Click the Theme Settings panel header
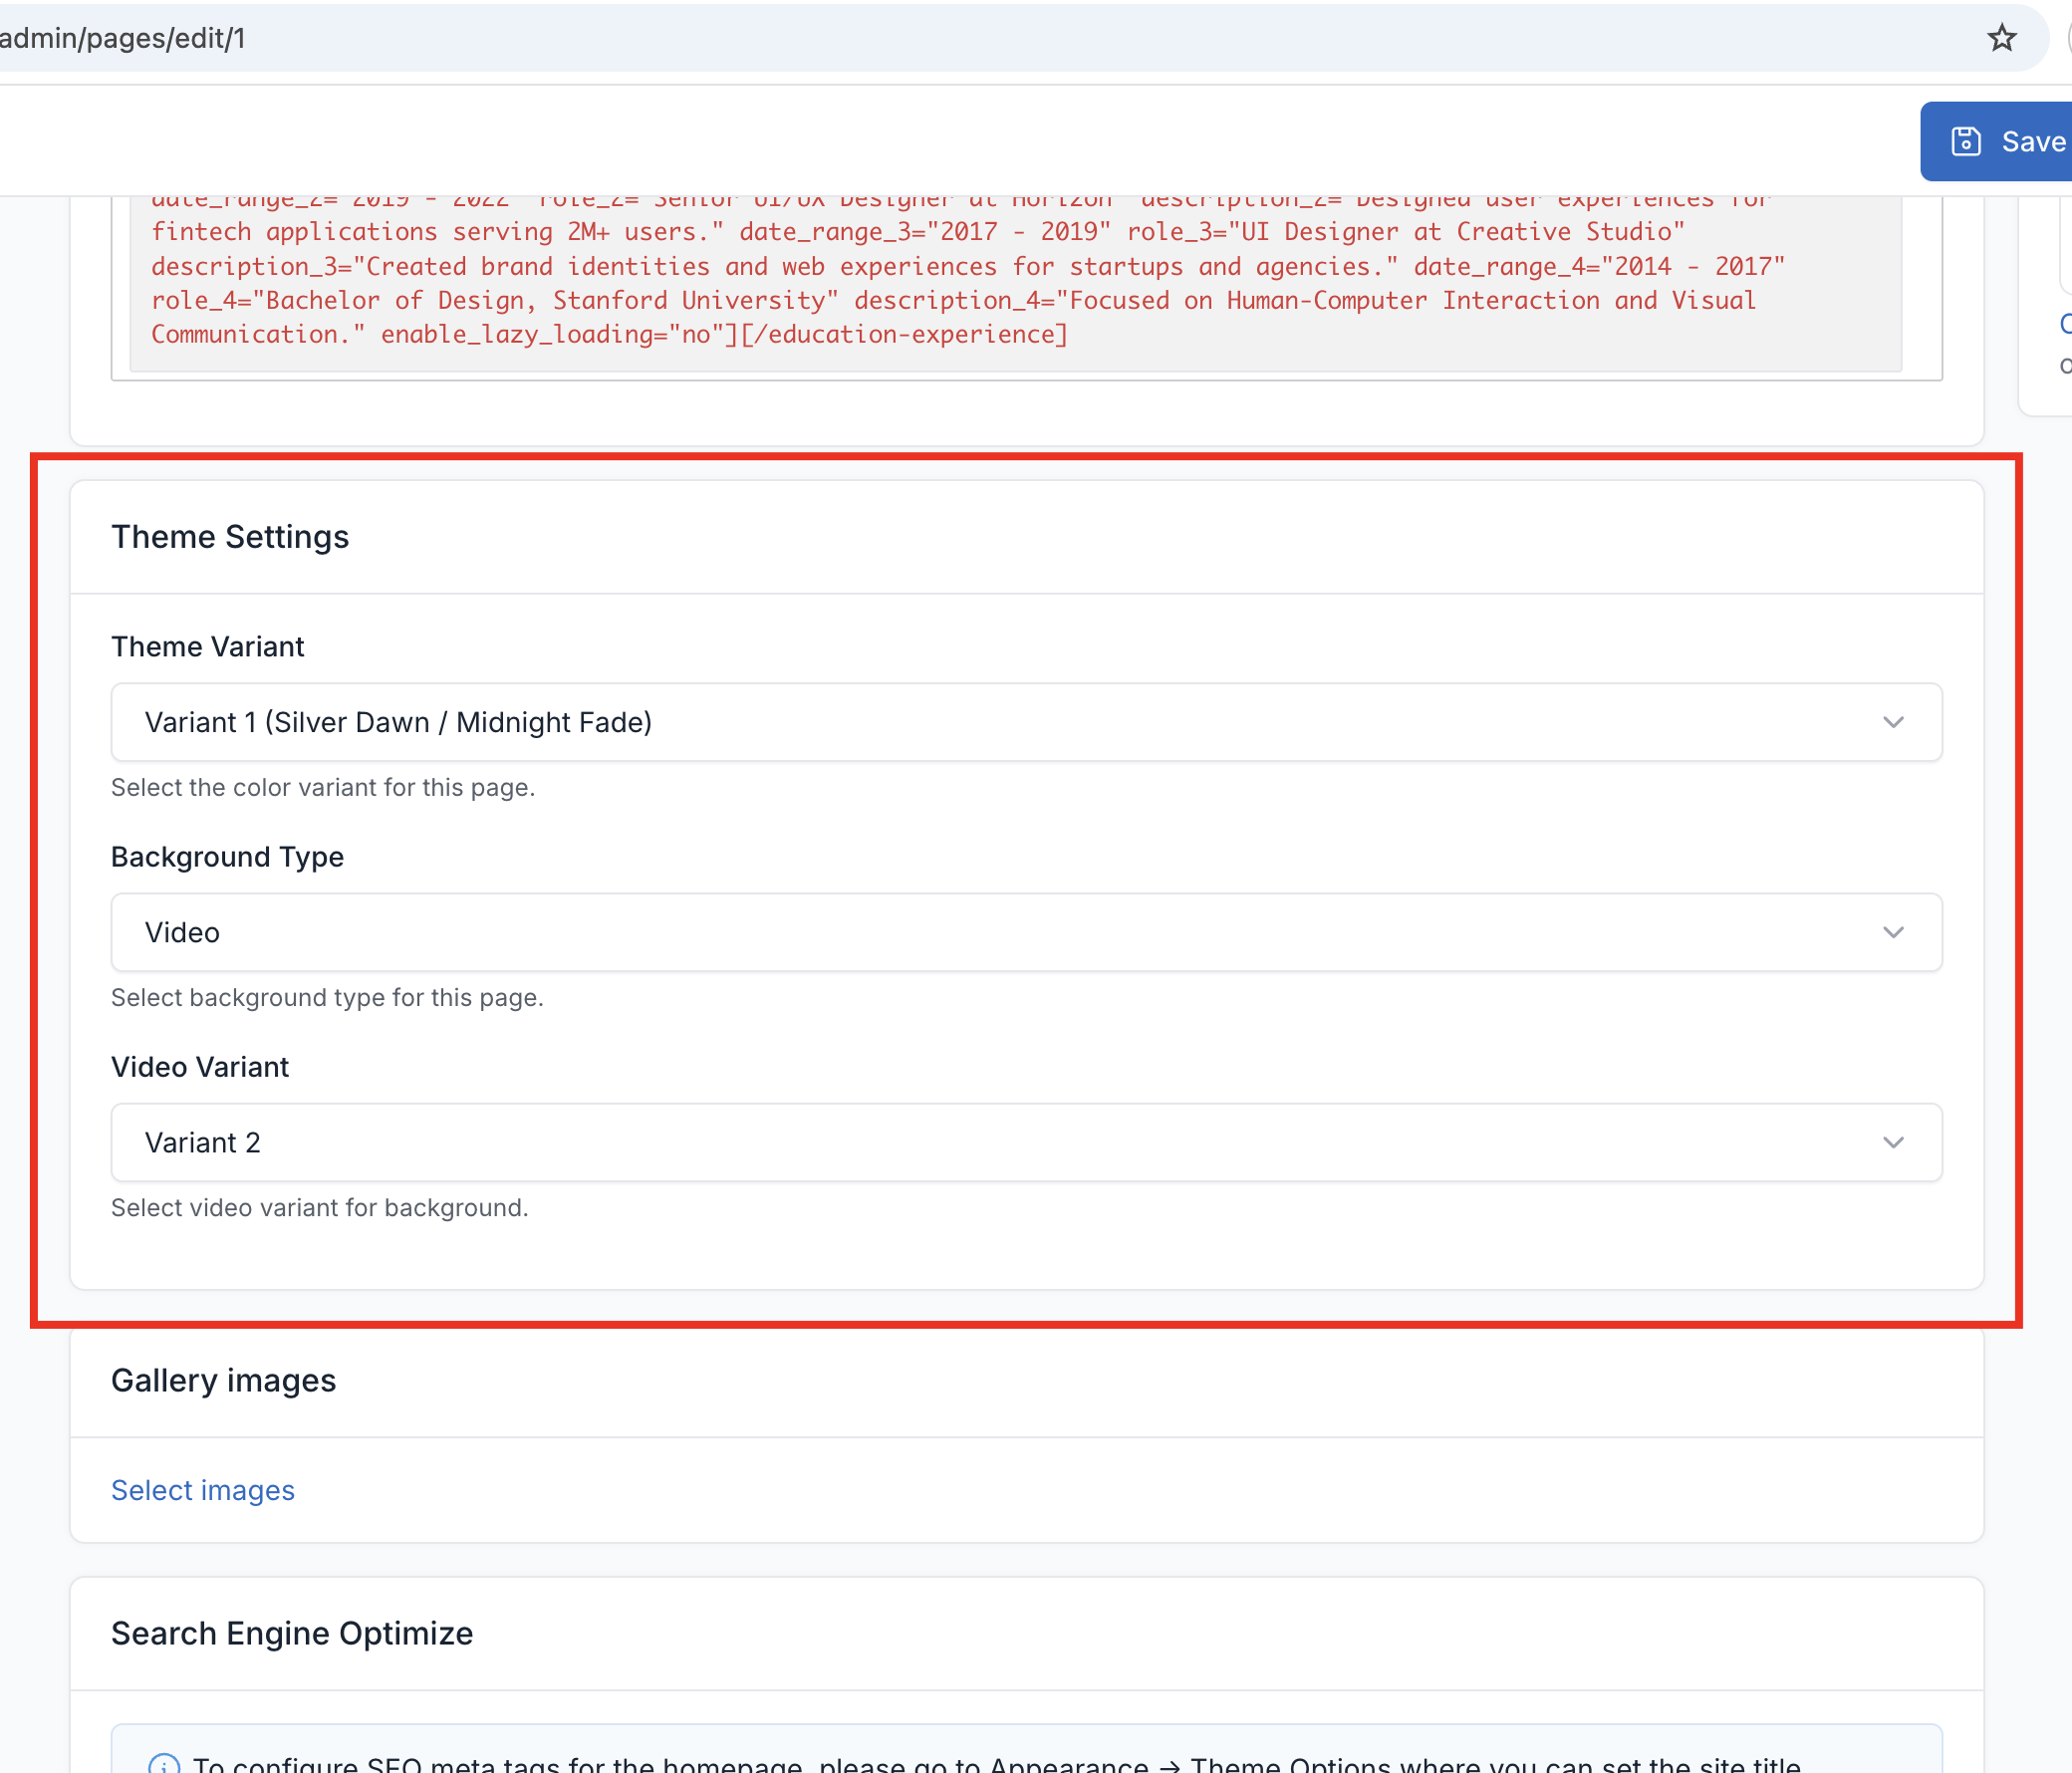The width and height of the screenshot is (2072, 1773). pyautogui.click(x=230, y=537)
